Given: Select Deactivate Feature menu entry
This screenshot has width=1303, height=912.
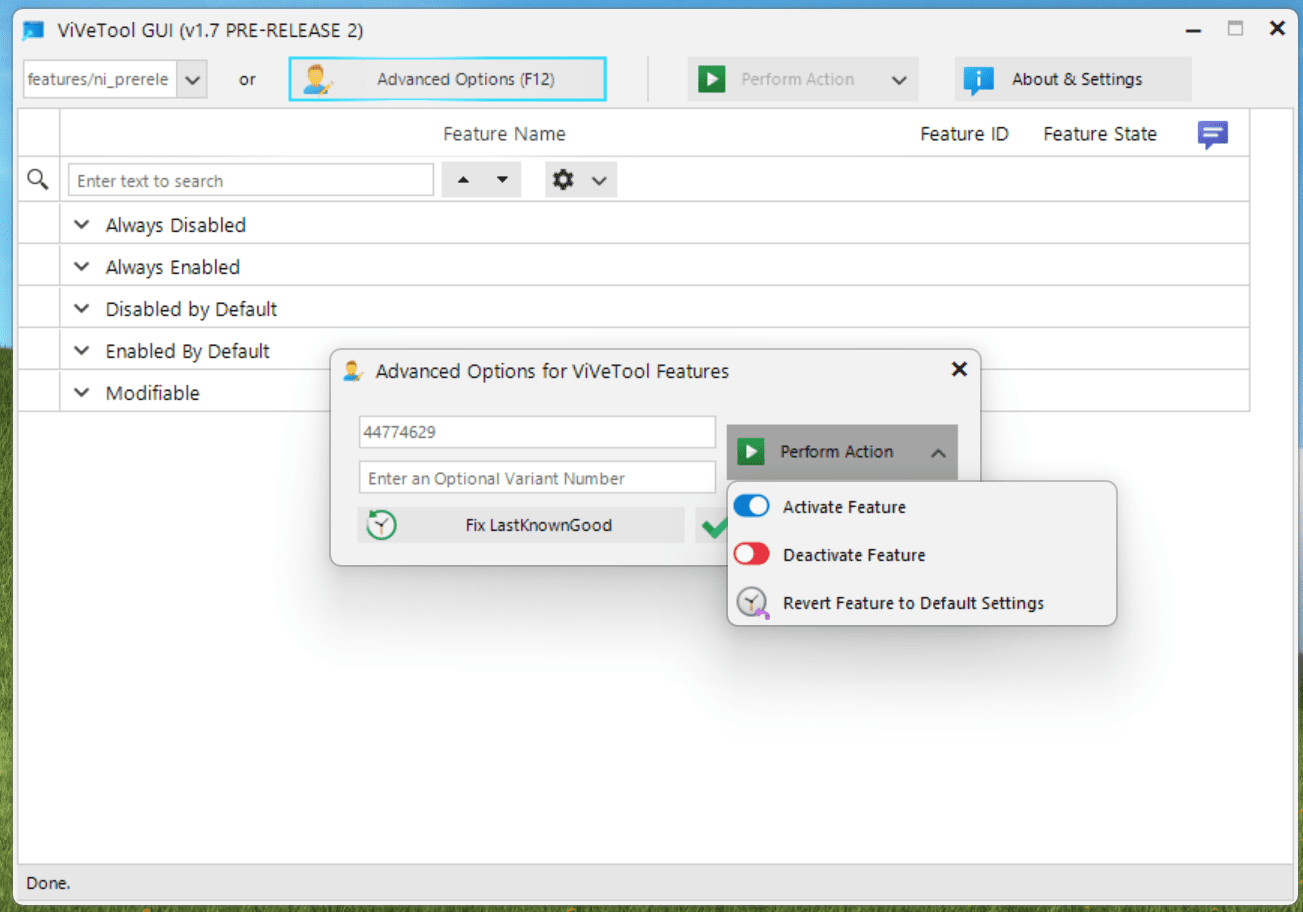Looking at the screenshot, I should 921,555.
